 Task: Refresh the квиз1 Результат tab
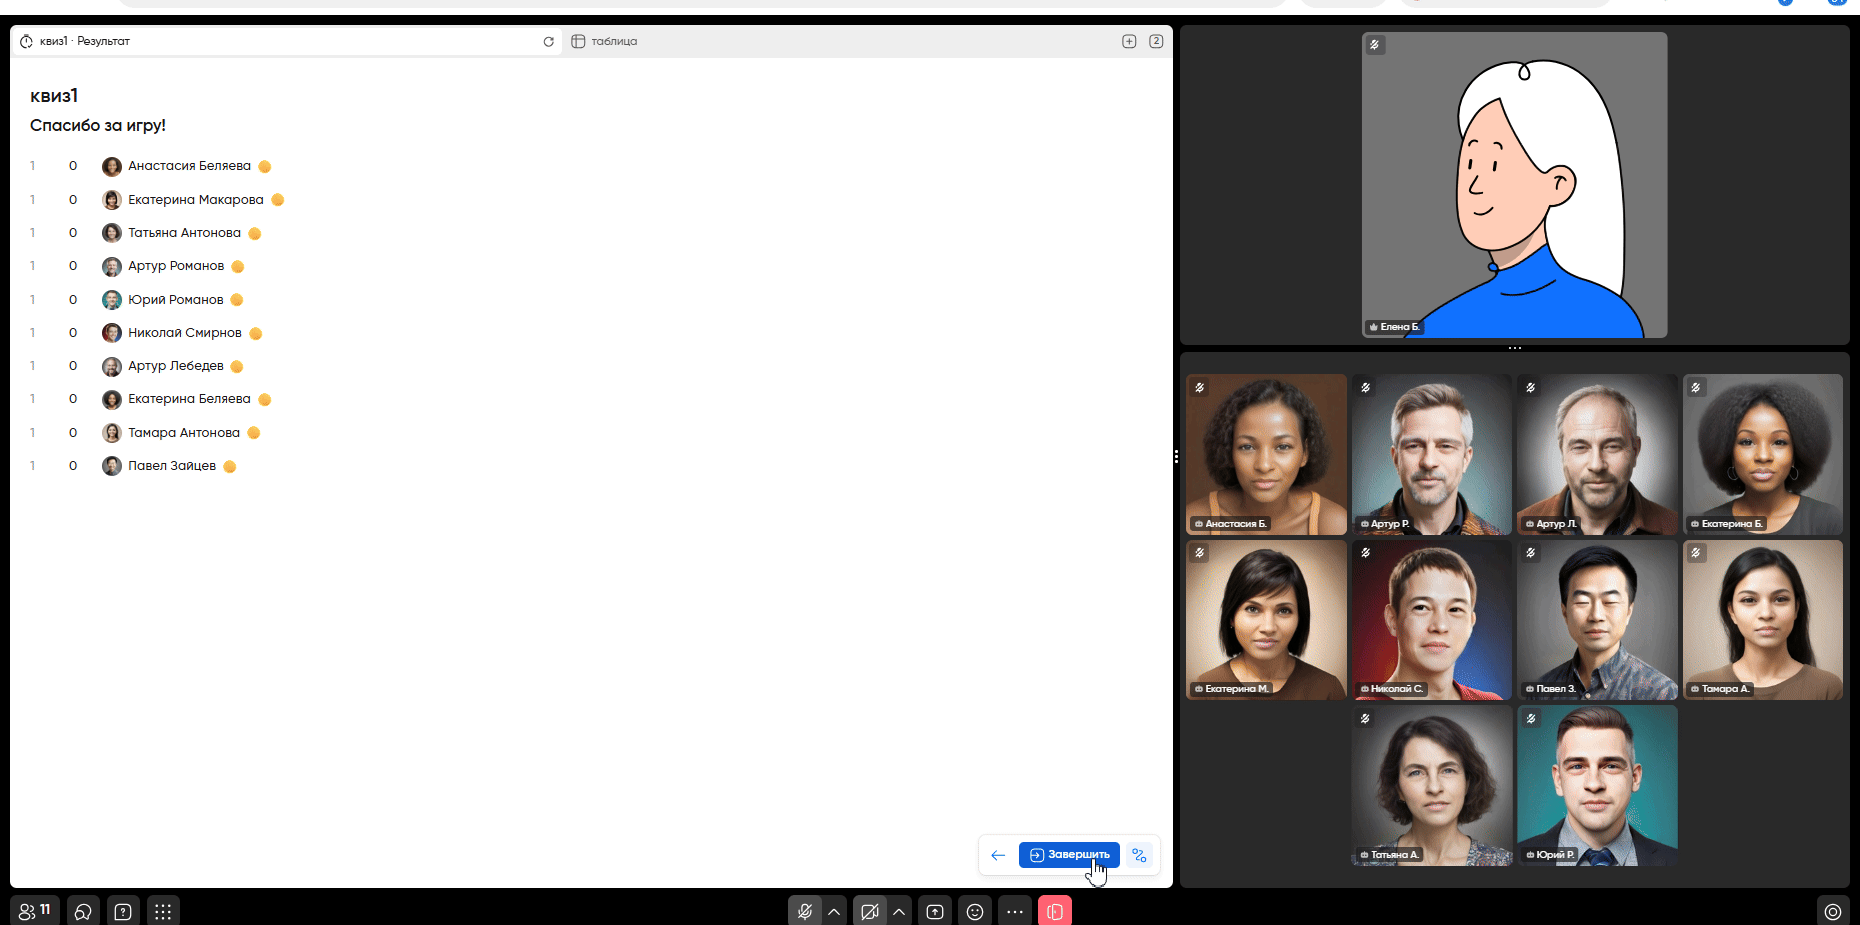(x=548, y=42)
